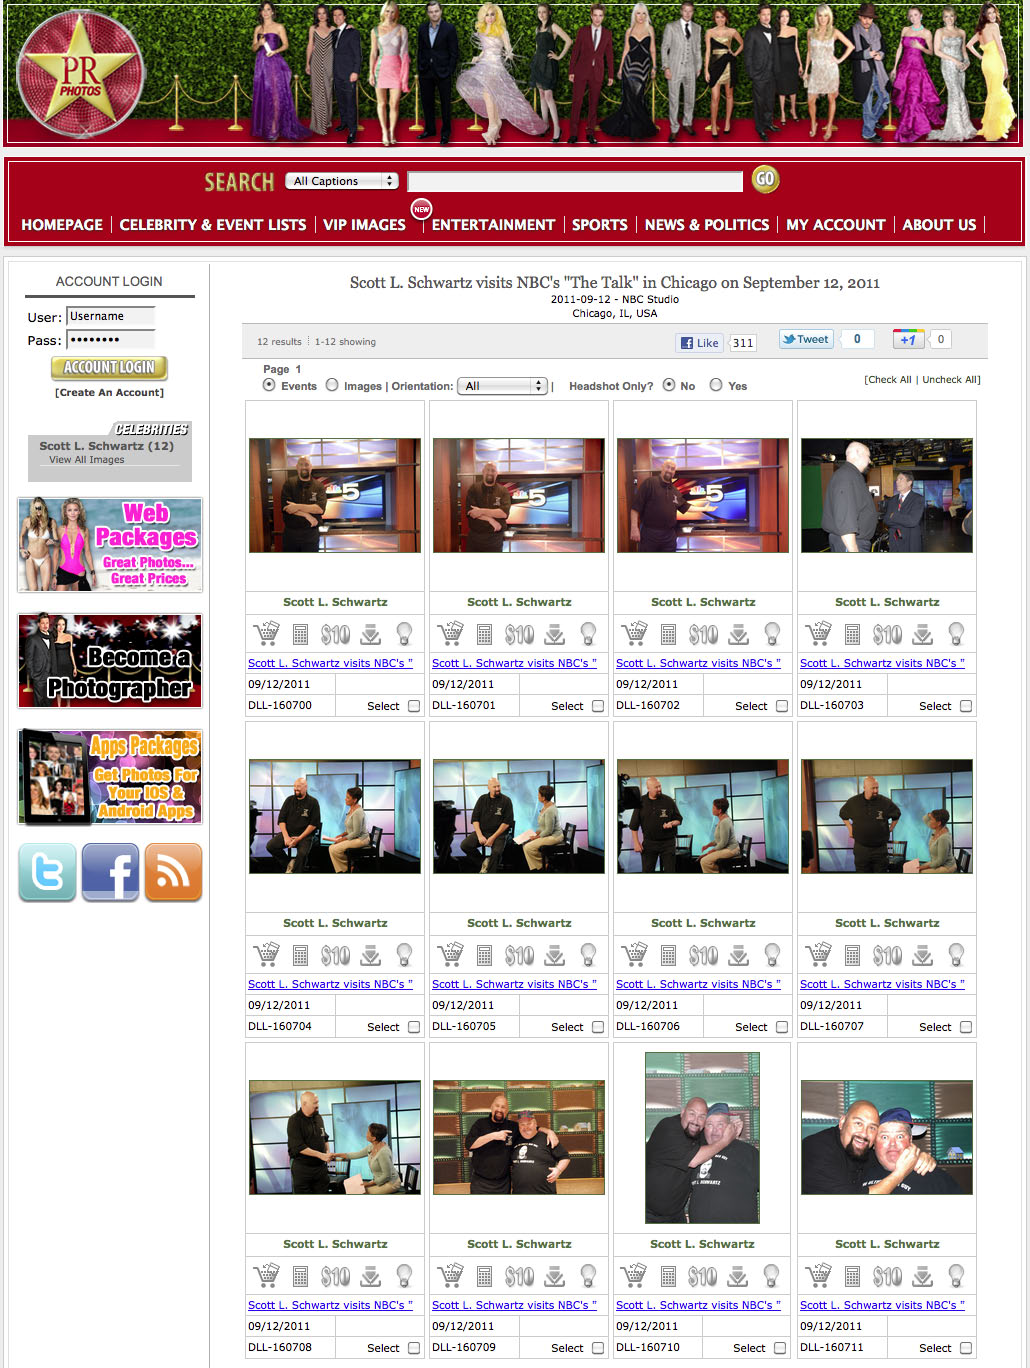Click the download icon for DLL-160703
The image size is (1030, 1368).
click(x=922, y=634)
